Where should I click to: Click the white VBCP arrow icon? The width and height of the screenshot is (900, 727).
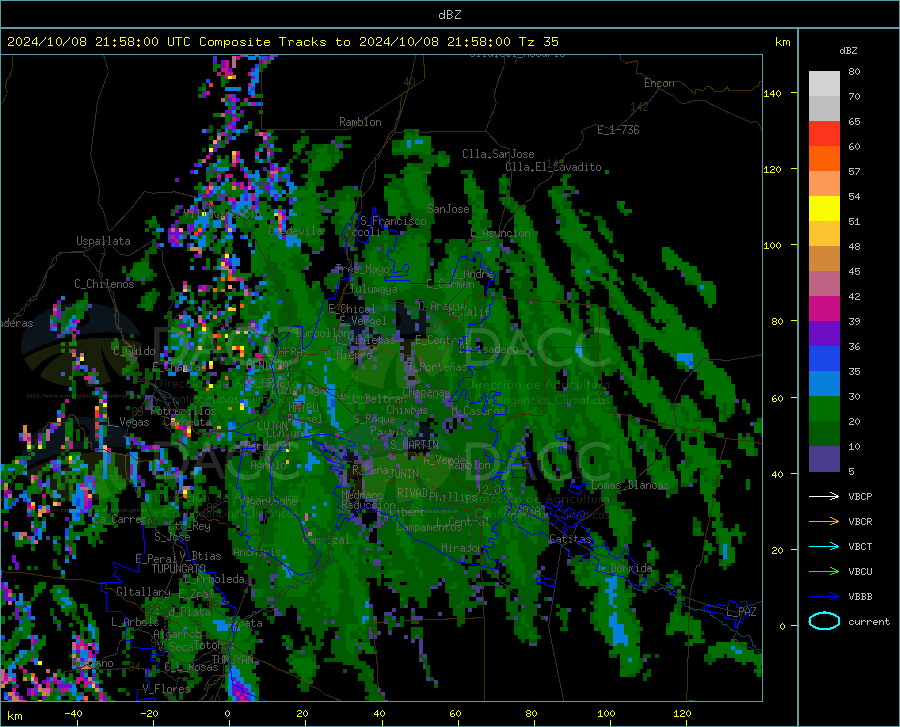[x=824, y=496]
